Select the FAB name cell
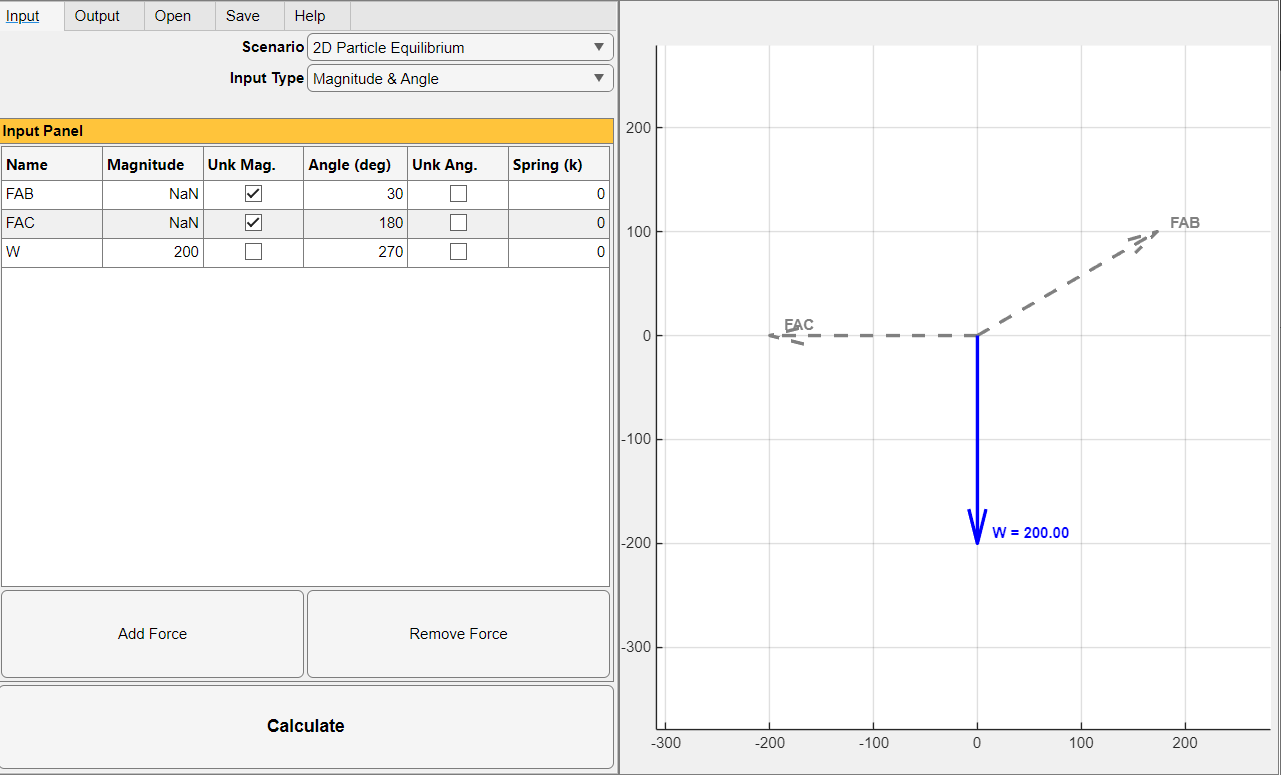This screenshot has width=1281, height=775. coord(52,194)
